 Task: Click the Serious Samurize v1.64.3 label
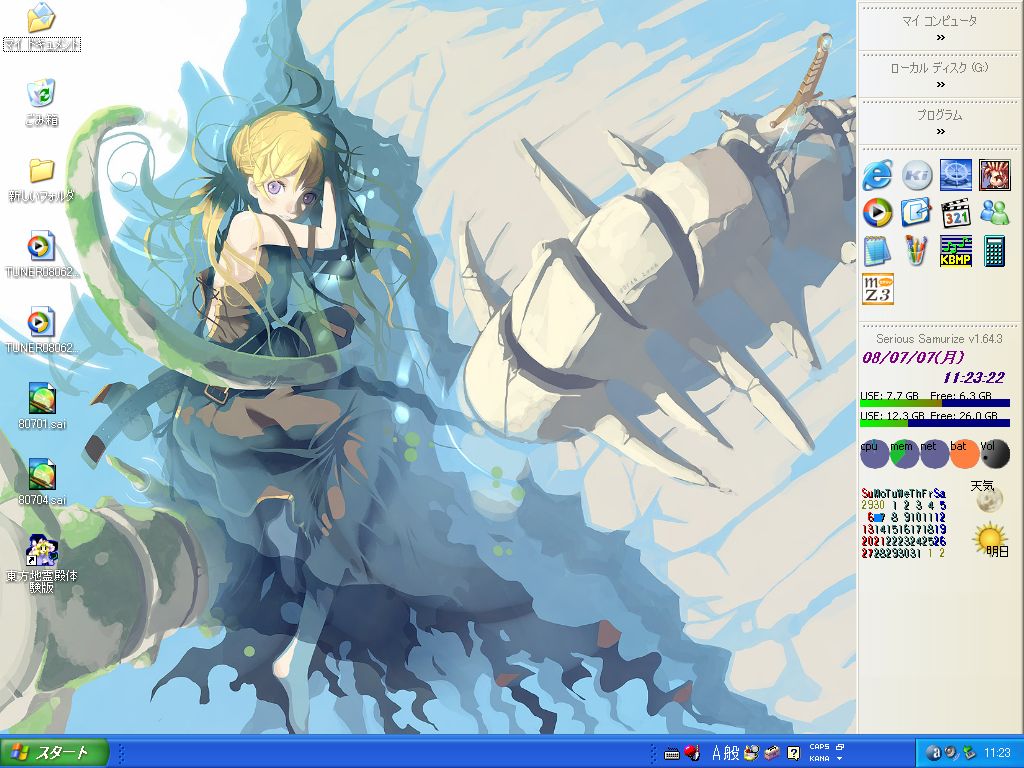click(x=939, y=339)
